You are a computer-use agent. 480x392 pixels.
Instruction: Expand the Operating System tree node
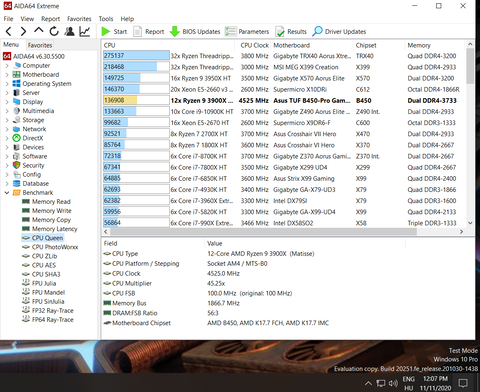click(7, 84)
